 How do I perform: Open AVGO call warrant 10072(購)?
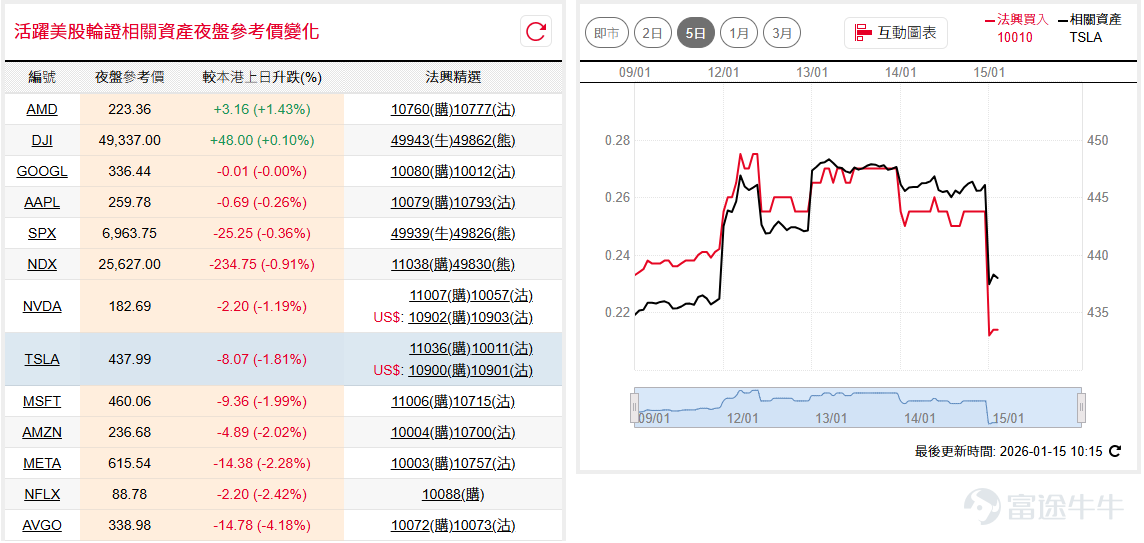pyautogui.click(x=422, y=525)
